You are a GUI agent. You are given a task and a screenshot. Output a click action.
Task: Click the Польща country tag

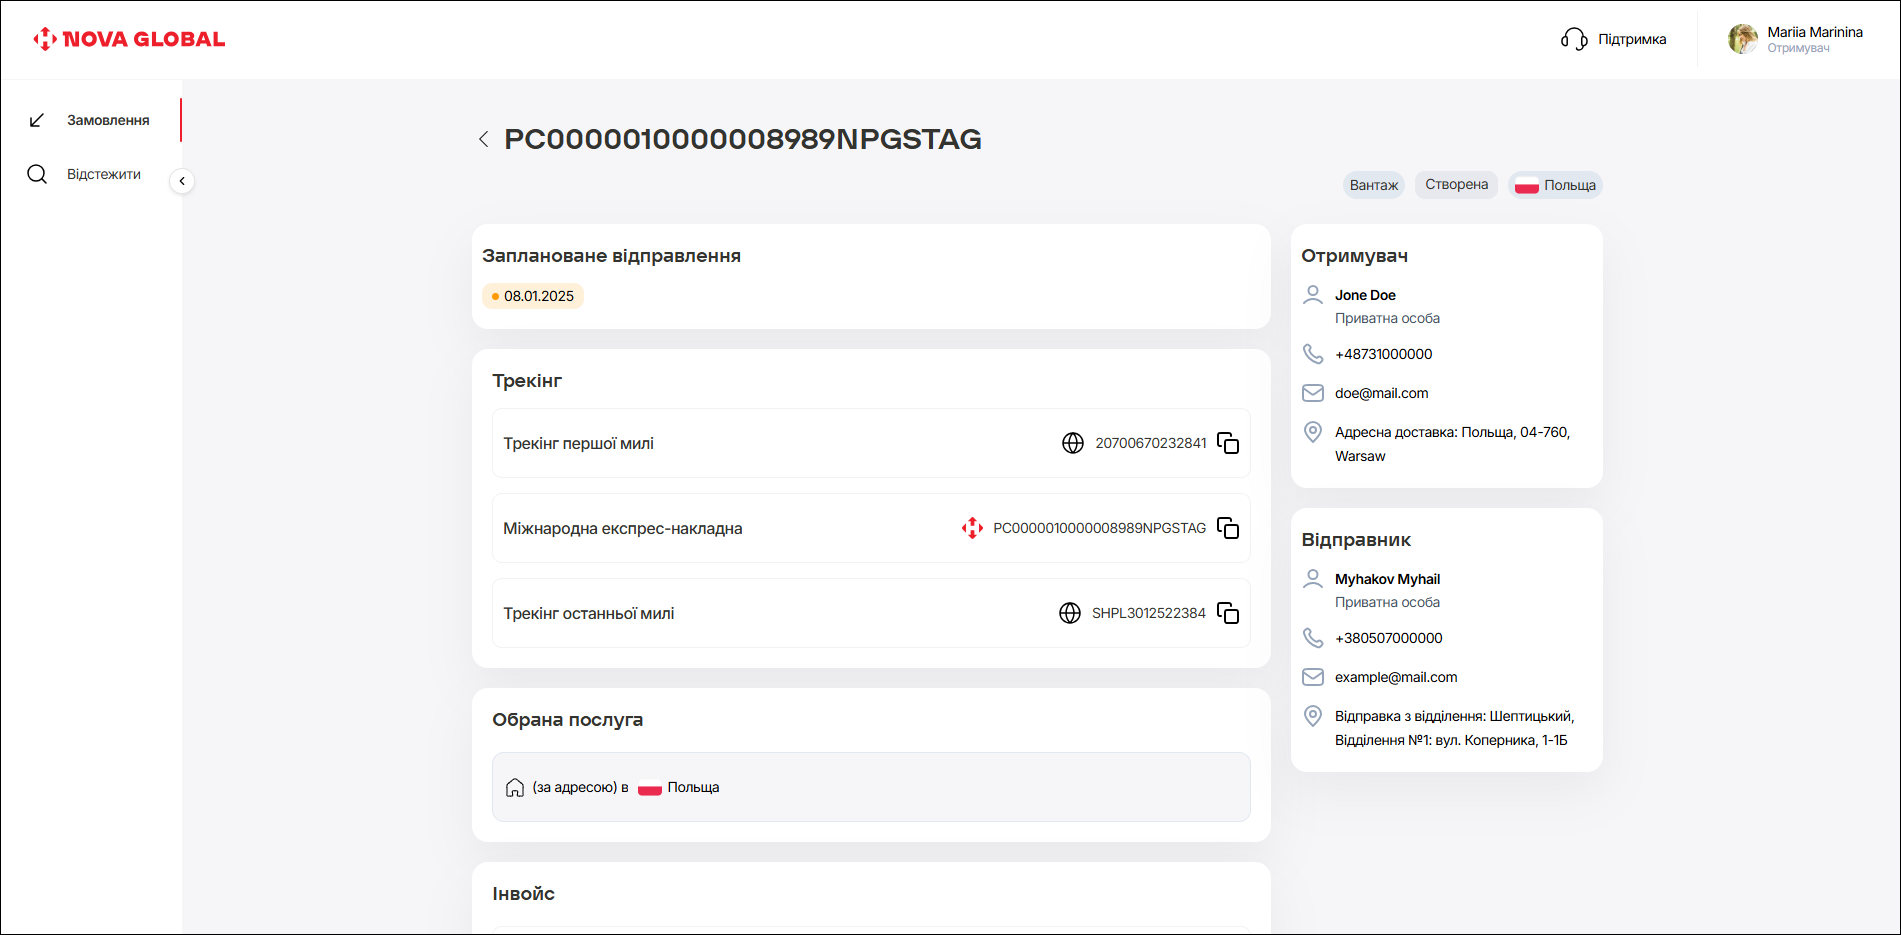point(1555,185)
